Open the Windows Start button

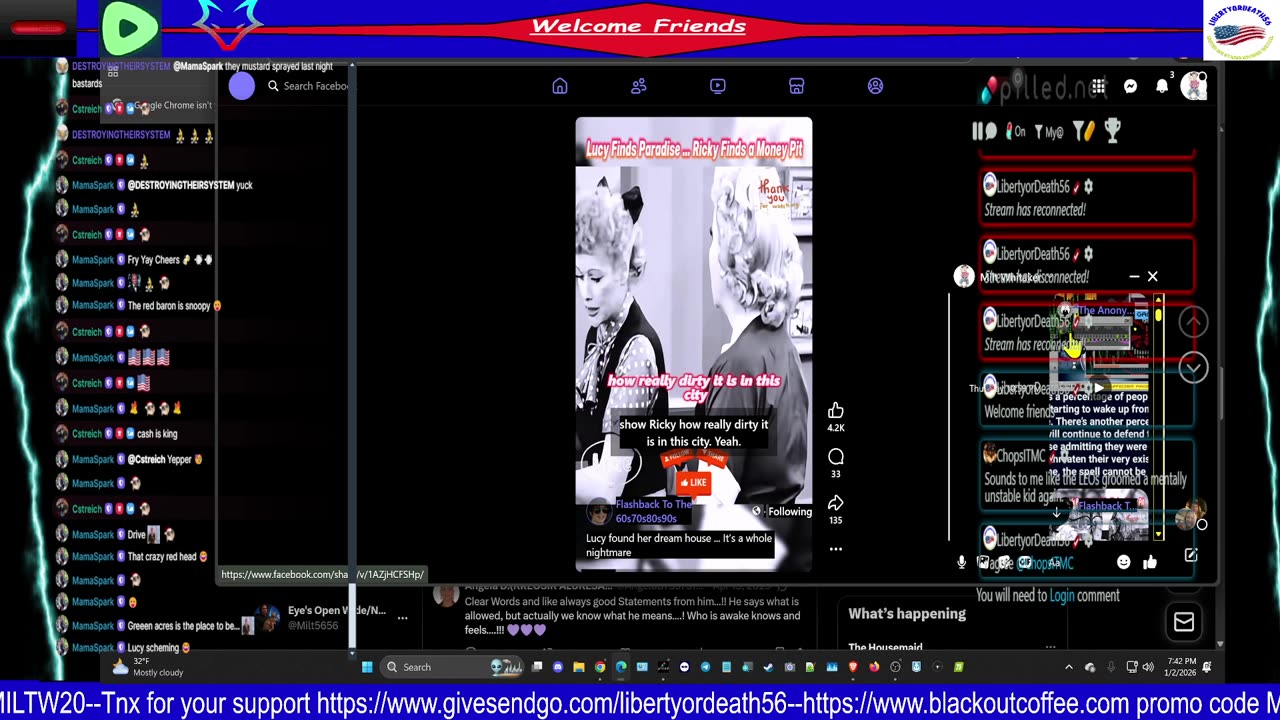coord(367,667)
